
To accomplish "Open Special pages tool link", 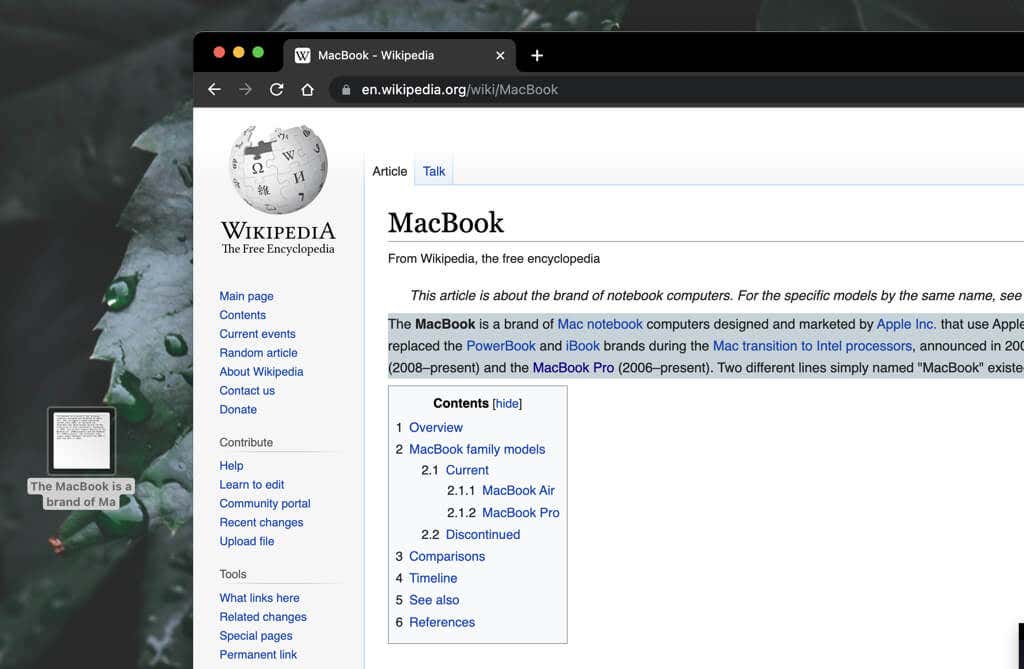I will point(256,636).
